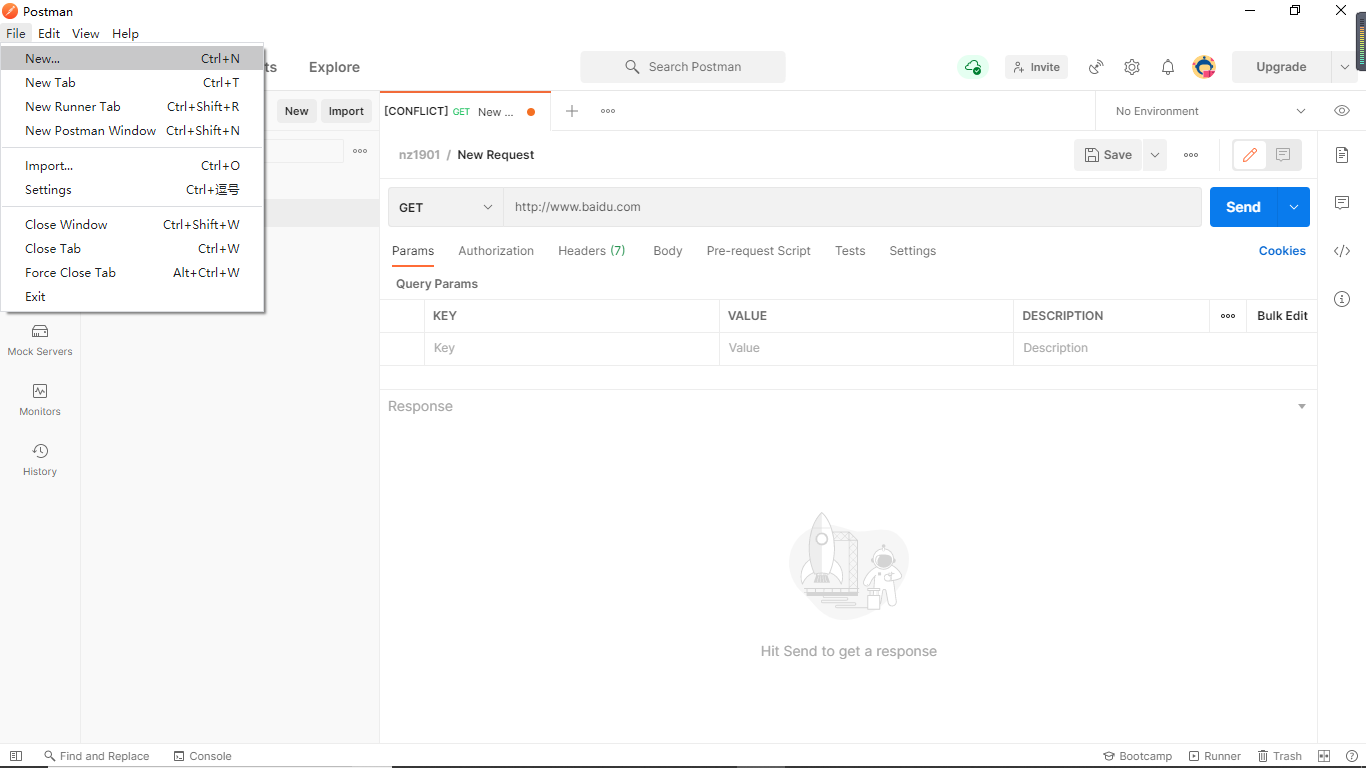The image size is (1366, 768).
Task: Choose Close Window from File menu
Action: tap(132, 225)
